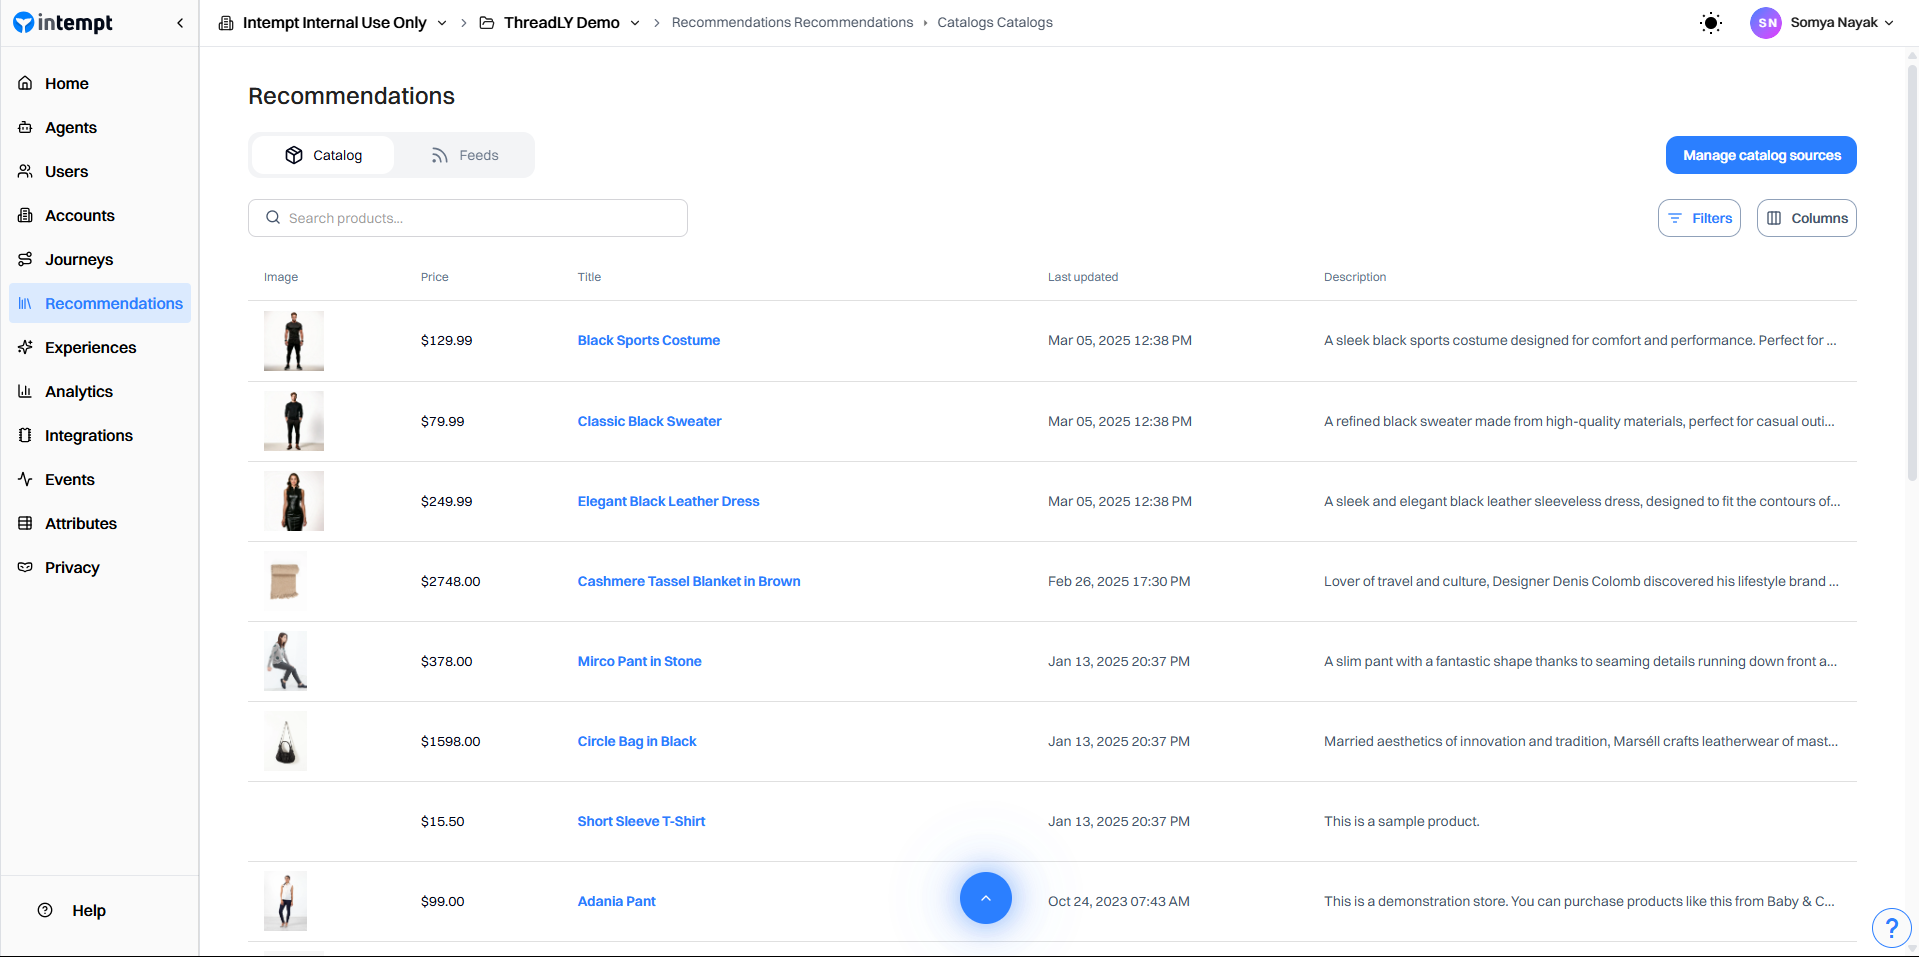Switch to the Feeds tab

coord(464,155)
